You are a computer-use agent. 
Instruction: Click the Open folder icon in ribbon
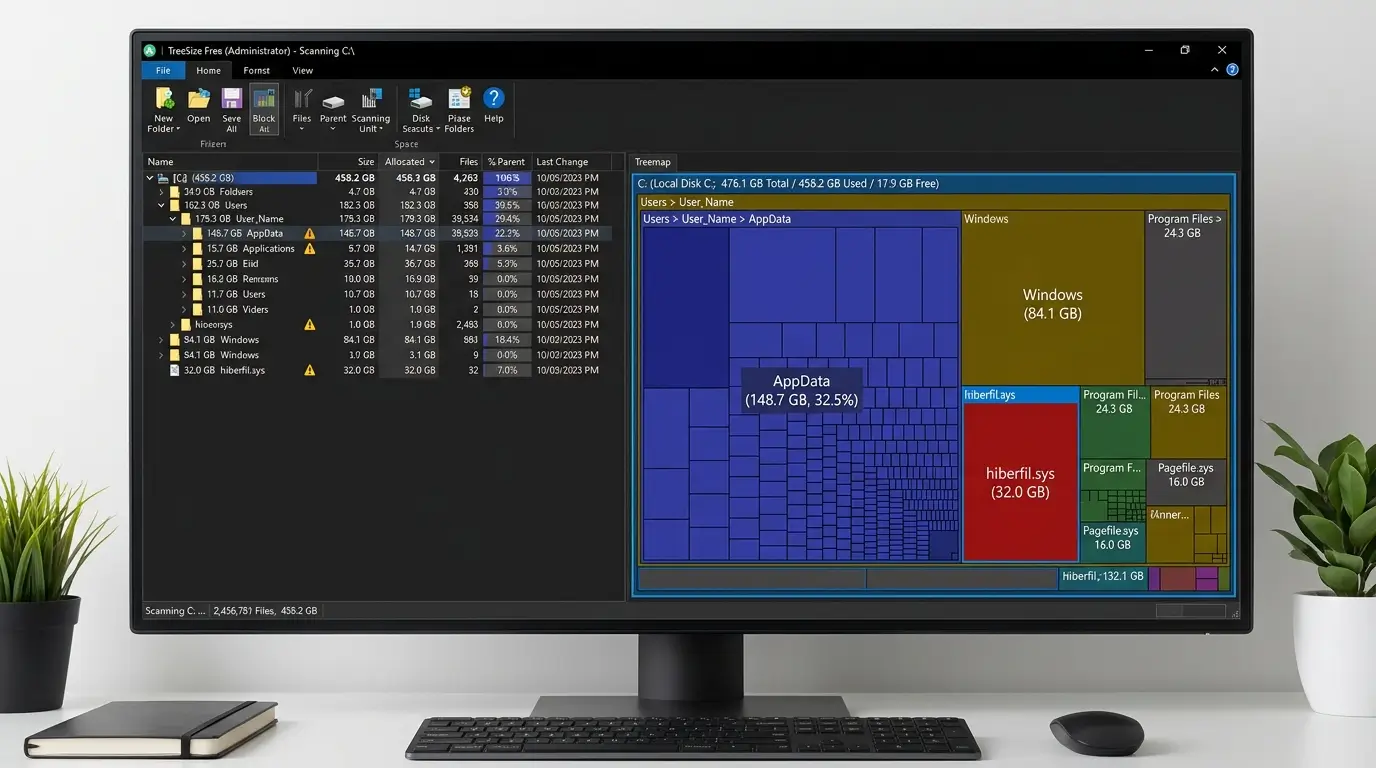coord(199,98)
